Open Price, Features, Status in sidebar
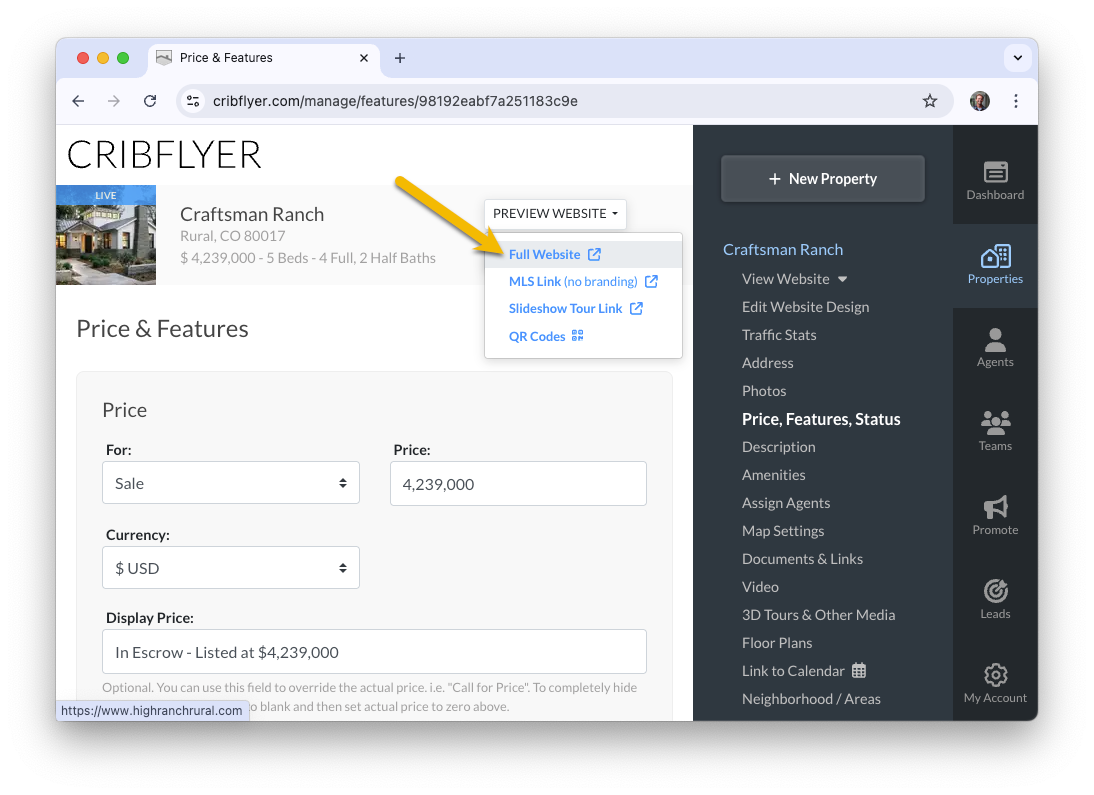The image size is (1094, 795). click(821, 419)
